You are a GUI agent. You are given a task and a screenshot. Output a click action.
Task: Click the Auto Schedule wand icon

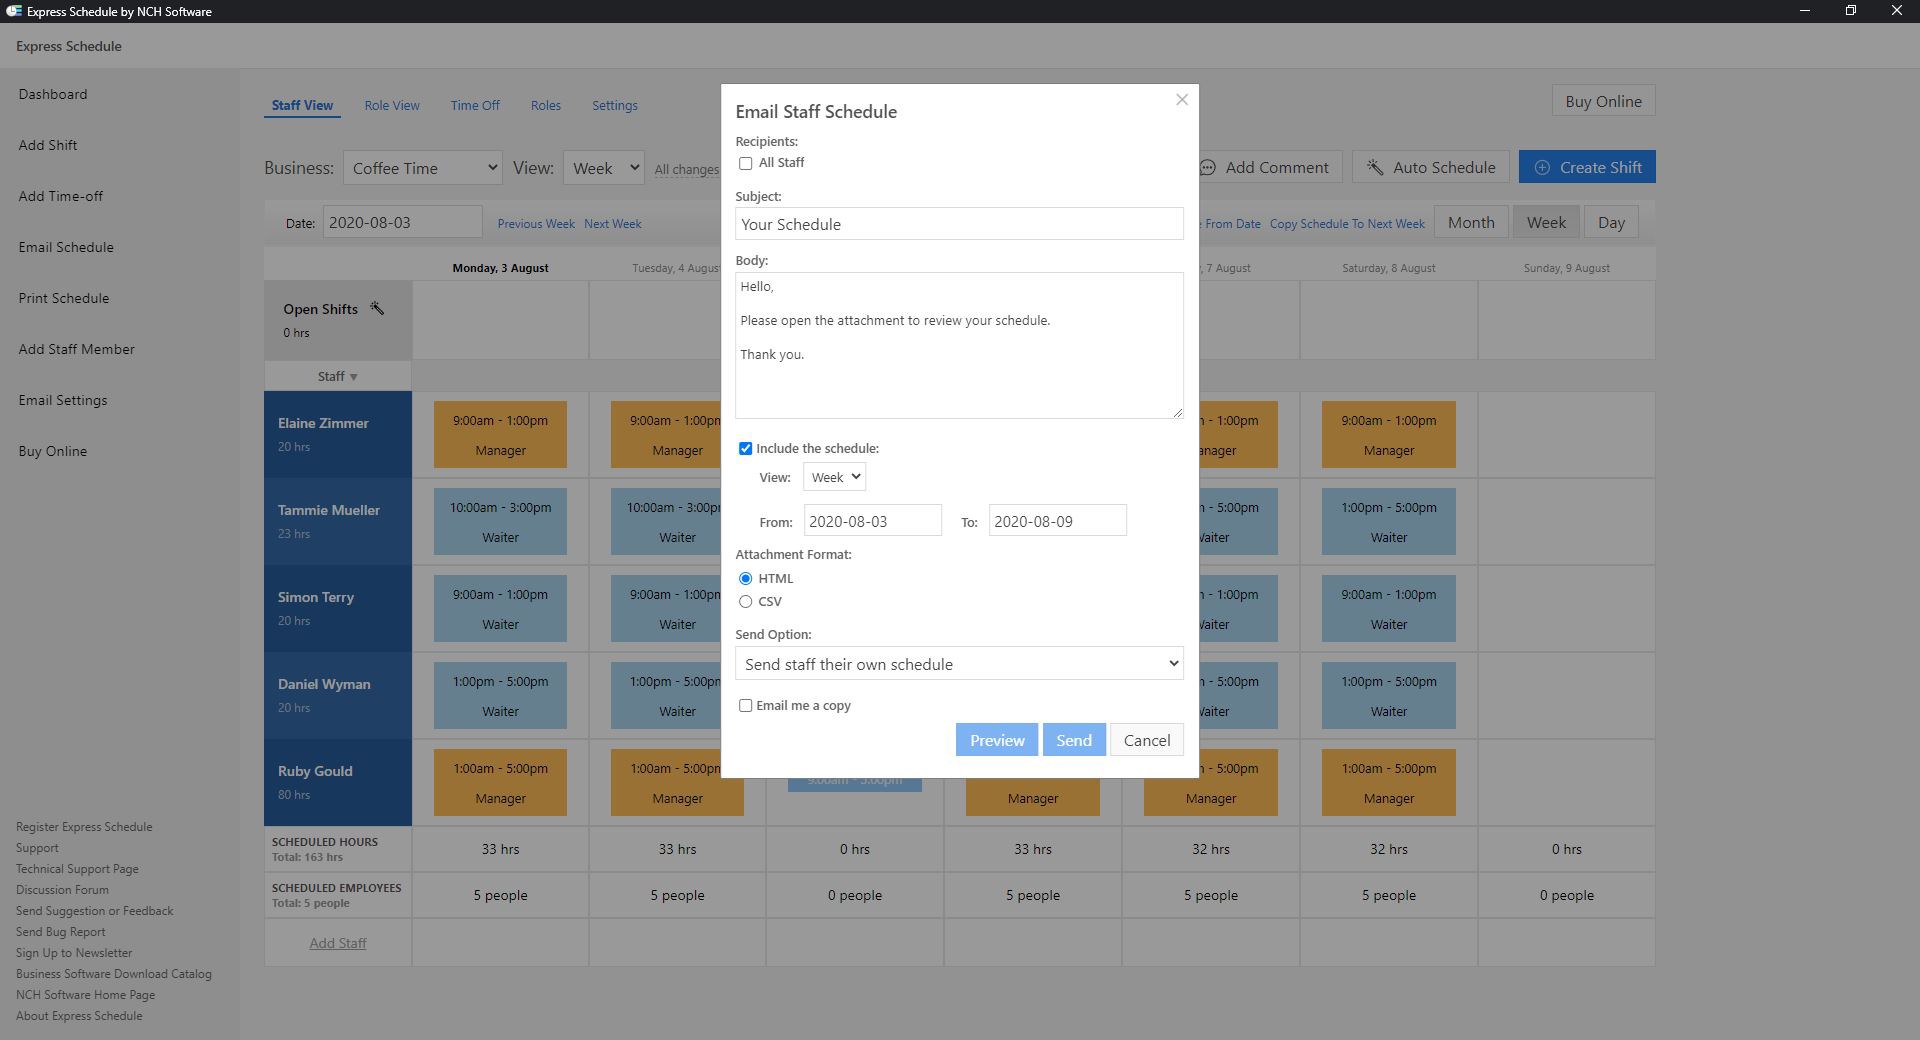[x=1375, y=168]
